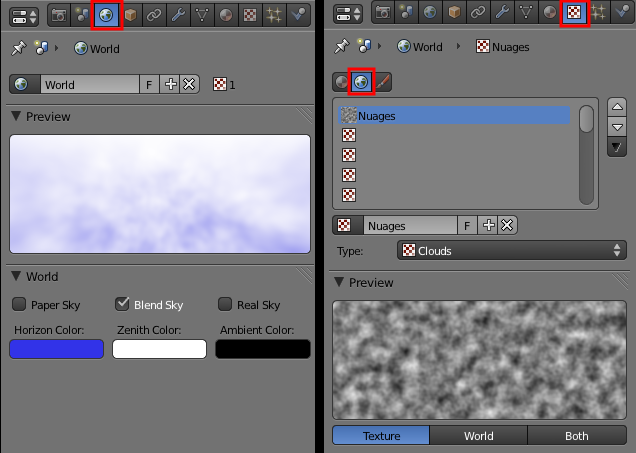The height and width of the screenshot is (453, 636).
Task: Pick Zenith Color swatch
Action: pyautogui.click(x=159, y=349)
